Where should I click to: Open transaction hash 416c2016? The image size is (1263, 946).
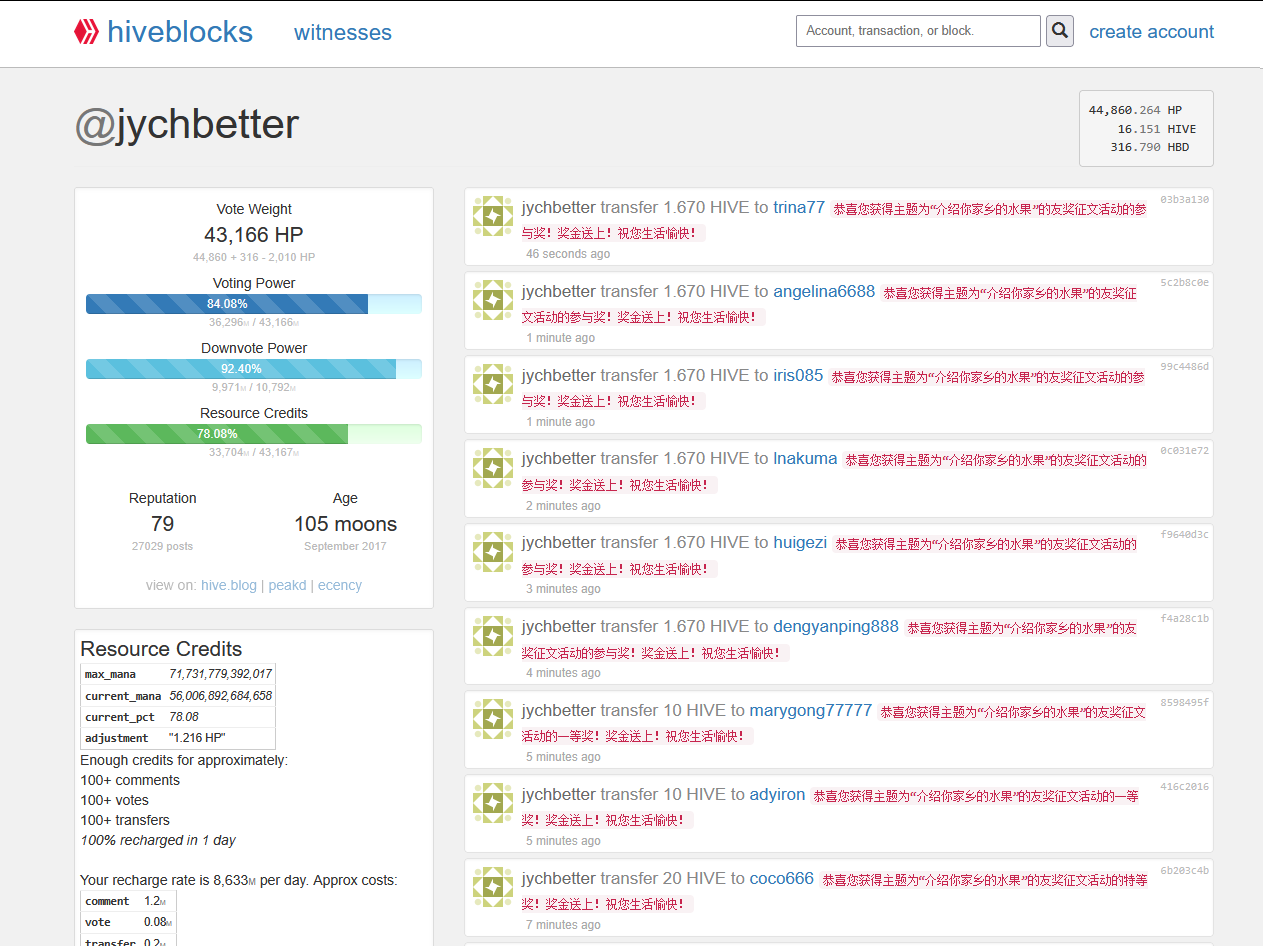[1184, 786]
